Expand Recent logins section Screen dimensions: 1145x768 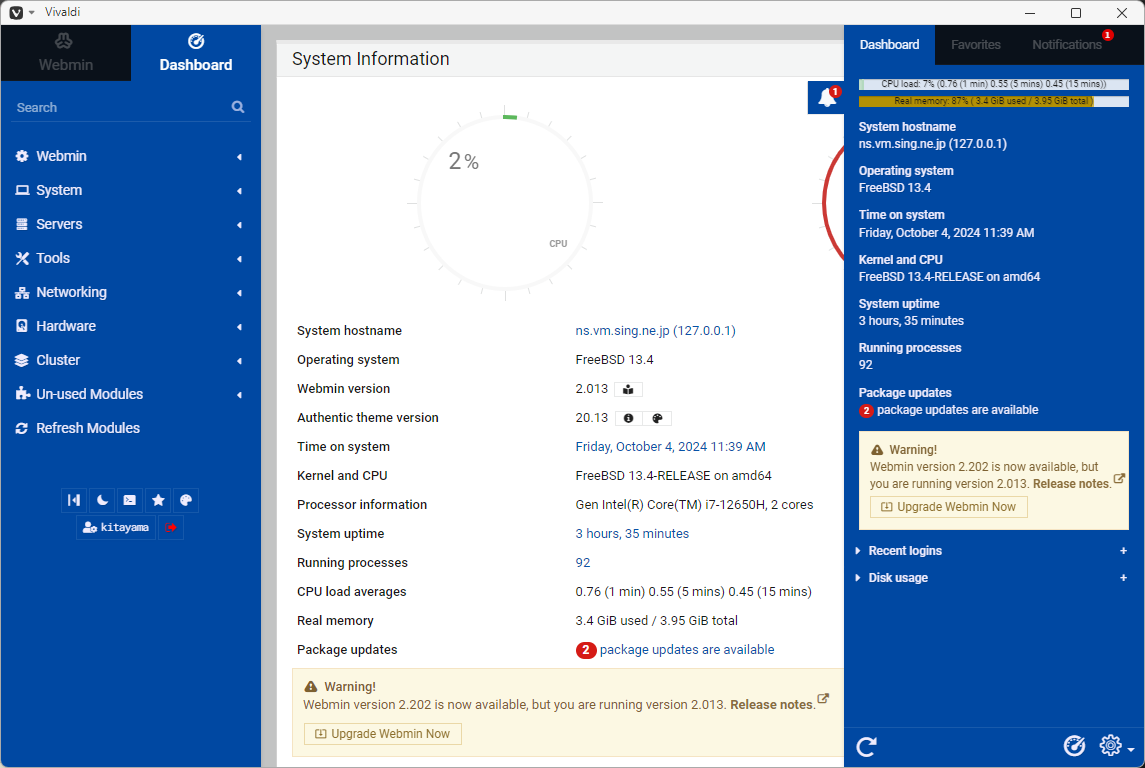[905, 550]
